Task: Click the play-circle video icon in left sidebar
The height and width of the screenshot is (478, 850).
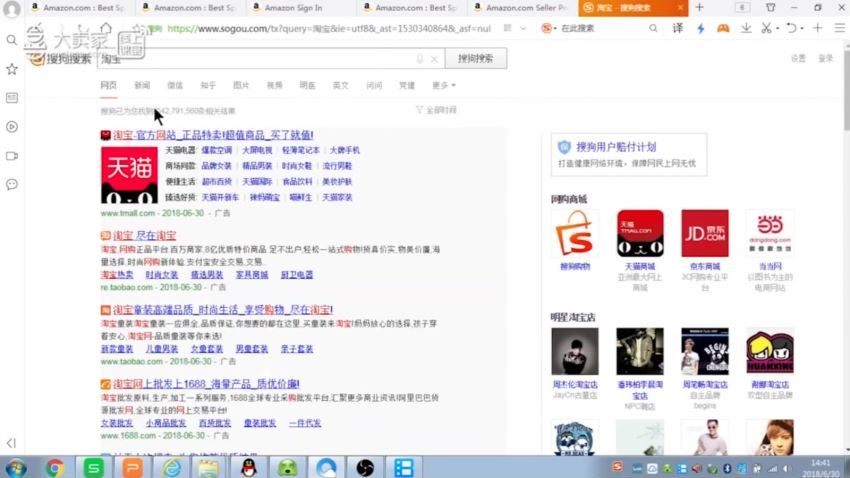Action: pos(11,127)
